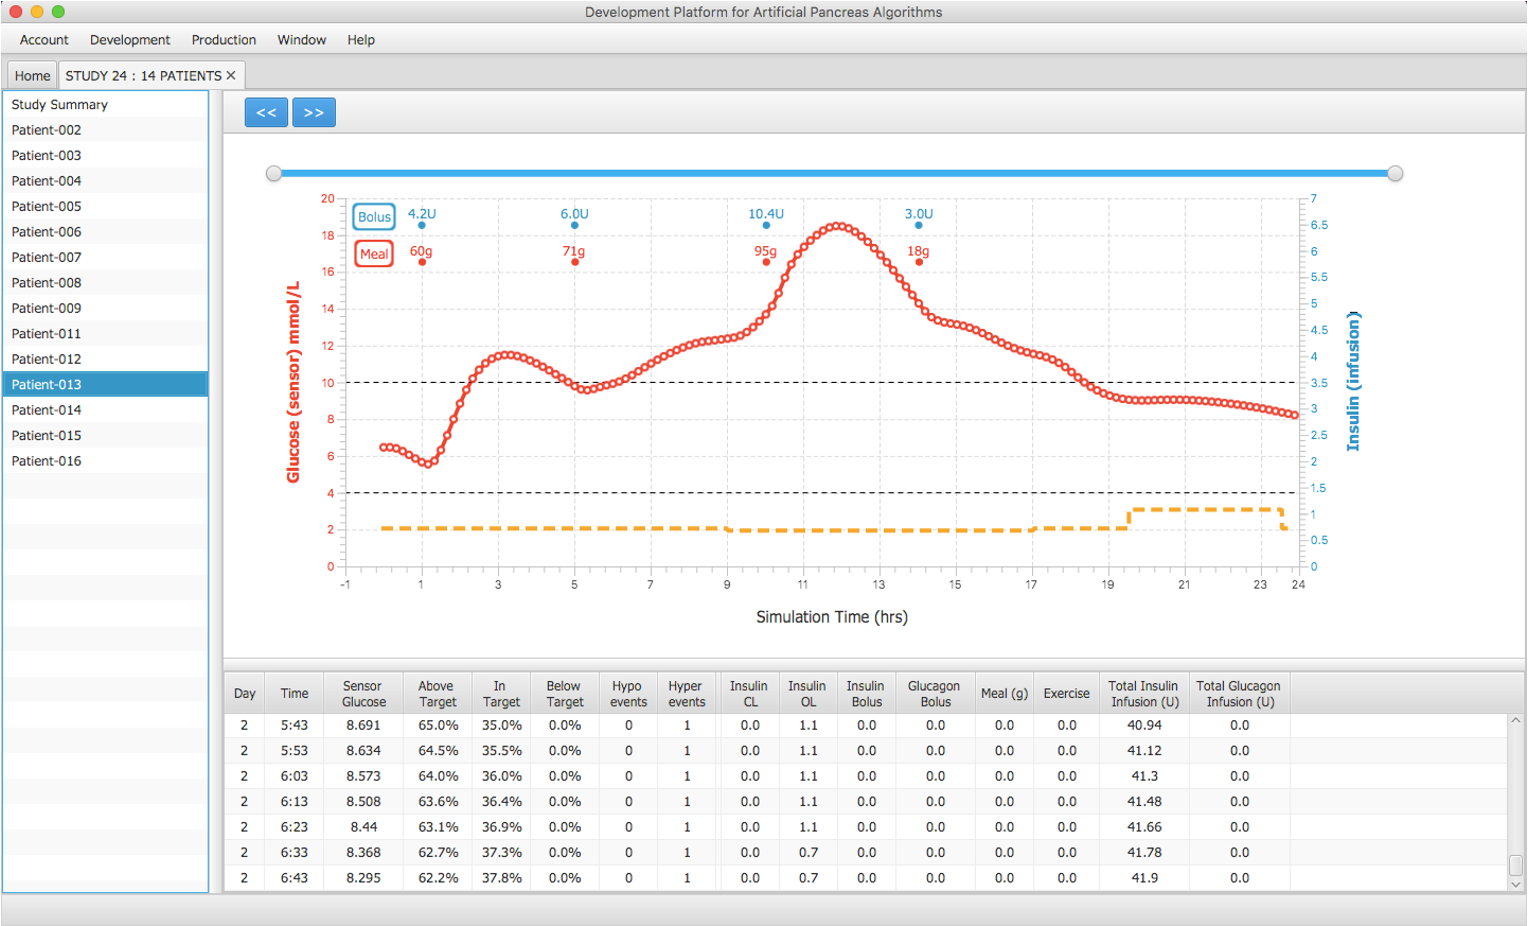Close the STUDY 24 tab
This screenshot has width=1528, height=926.
click(x=231, y=76)
